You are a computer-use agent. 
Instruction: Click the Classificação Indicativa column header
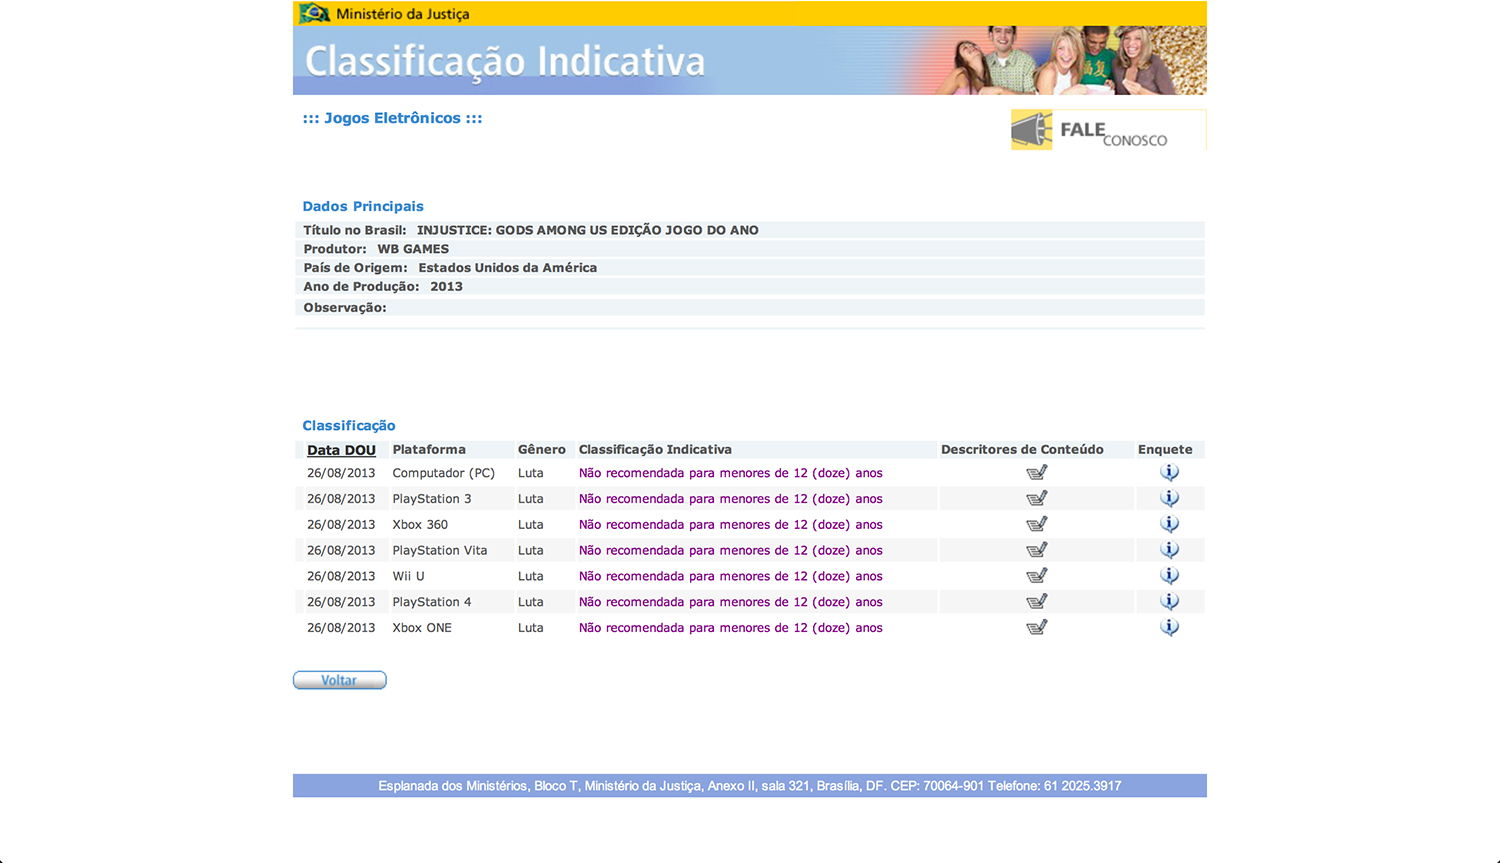[x=655, y=450]
